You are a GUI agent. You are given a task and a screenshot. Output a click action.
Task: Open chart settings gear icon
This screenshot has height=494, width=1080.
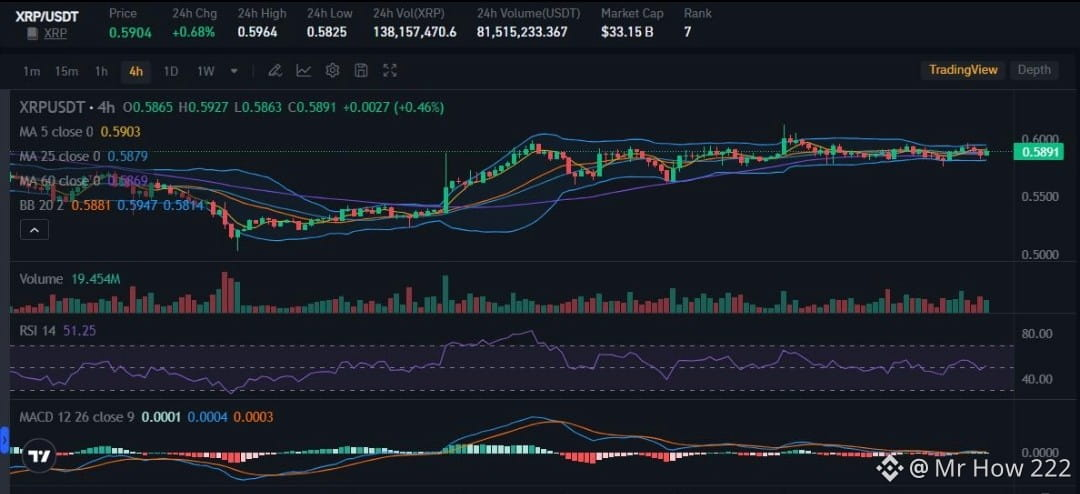pos(333,70)
